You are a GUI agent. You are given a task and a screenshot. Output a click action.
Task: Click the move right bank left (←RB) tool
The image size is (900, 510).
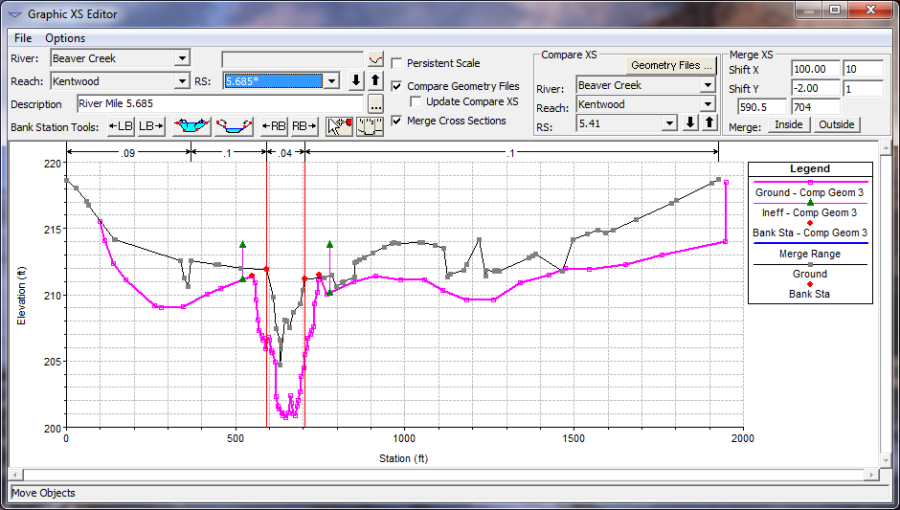click(x=273, y=127)
